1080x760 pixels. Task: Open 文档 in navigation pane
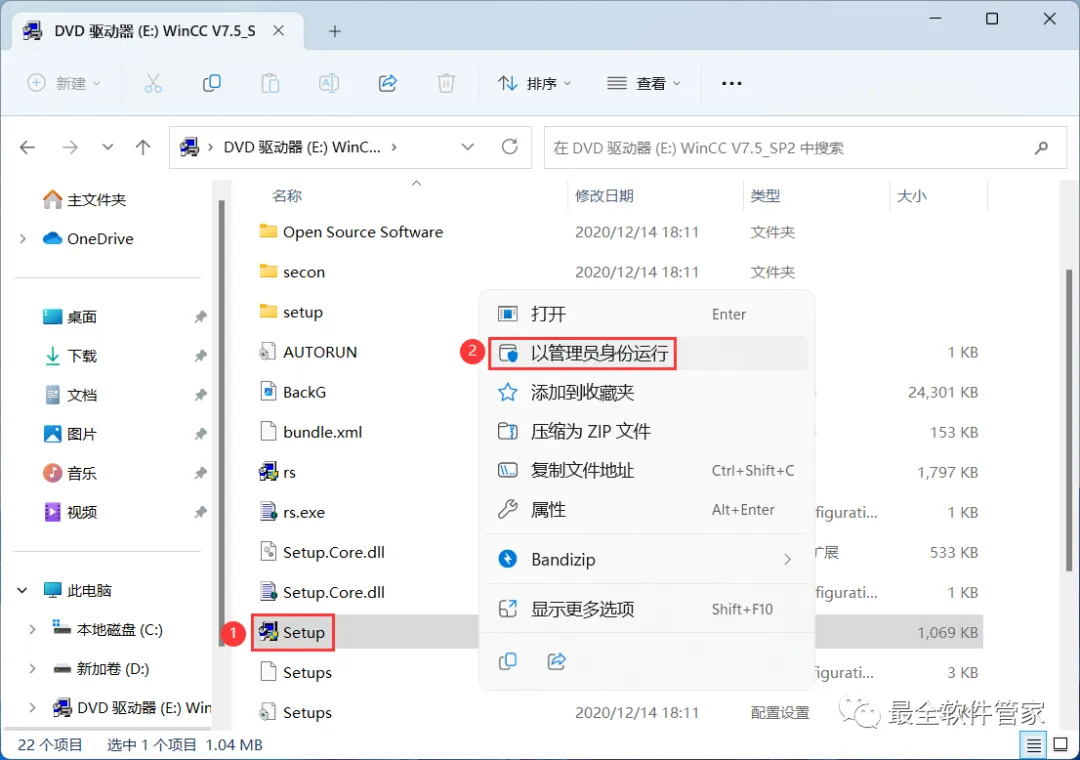70,395
